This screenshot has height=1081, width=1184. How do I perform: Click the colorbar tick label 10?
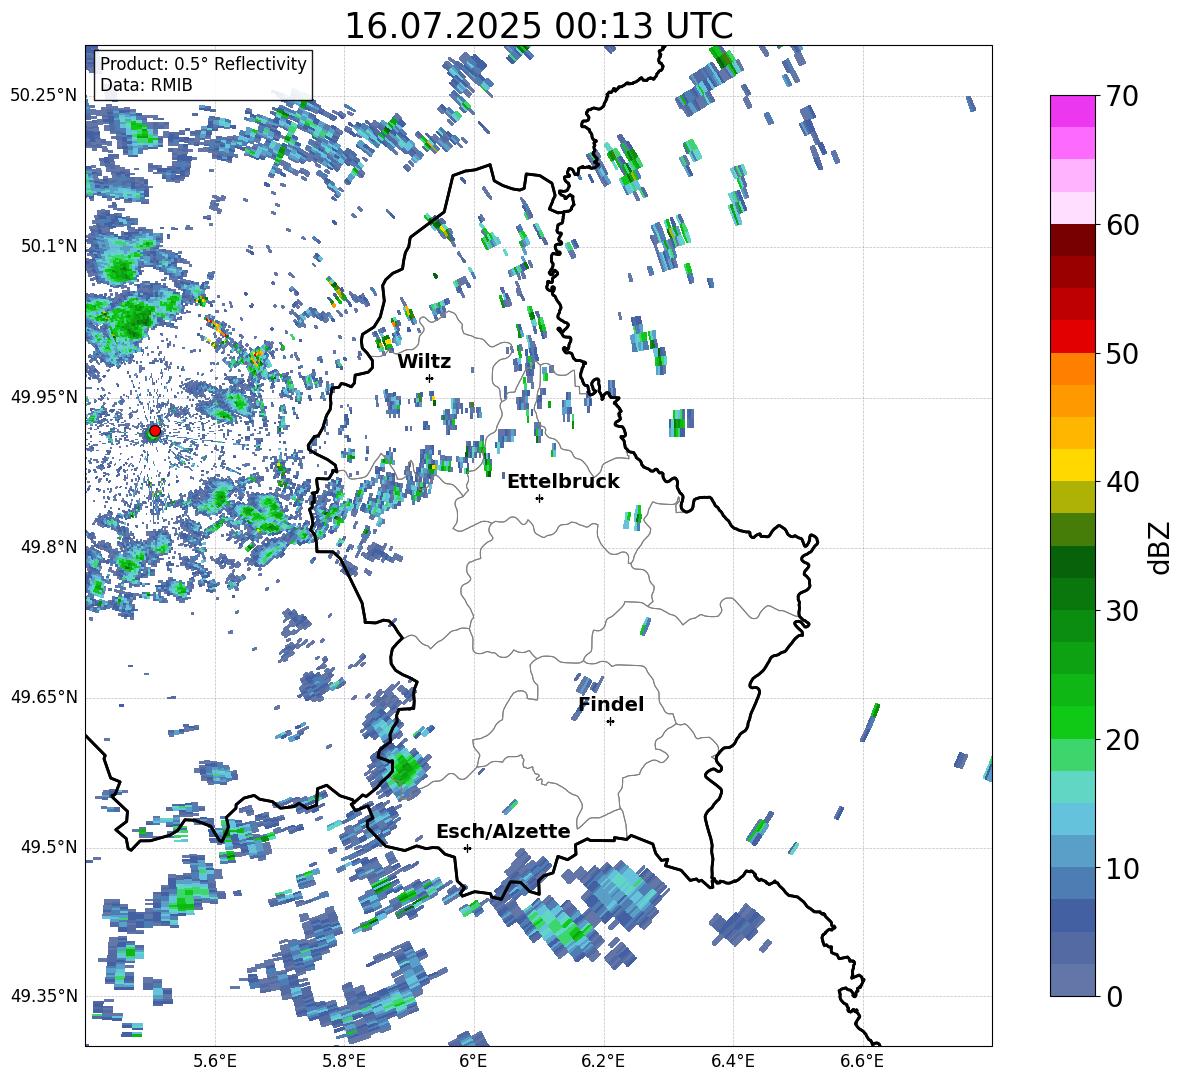coord(1122,868)
